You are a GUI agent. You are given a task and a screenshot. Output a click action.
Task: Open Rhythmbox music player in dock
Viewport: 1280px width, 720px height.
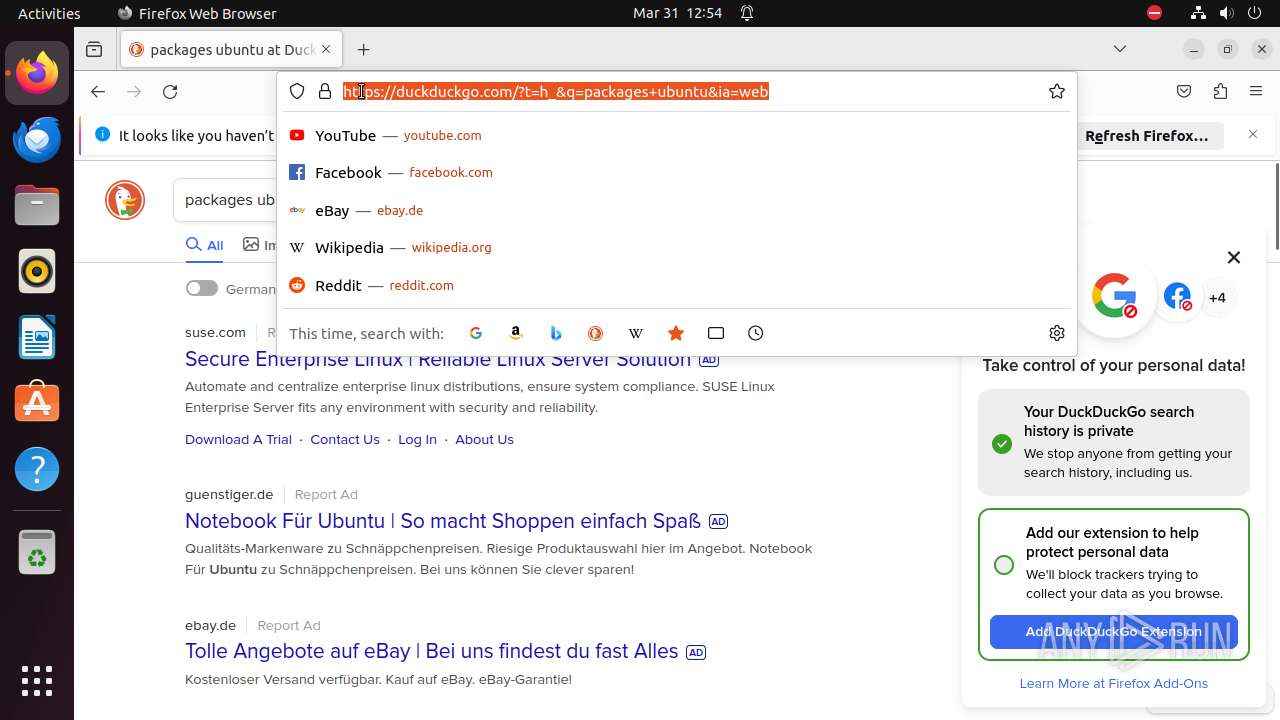[x=37, y=271]
